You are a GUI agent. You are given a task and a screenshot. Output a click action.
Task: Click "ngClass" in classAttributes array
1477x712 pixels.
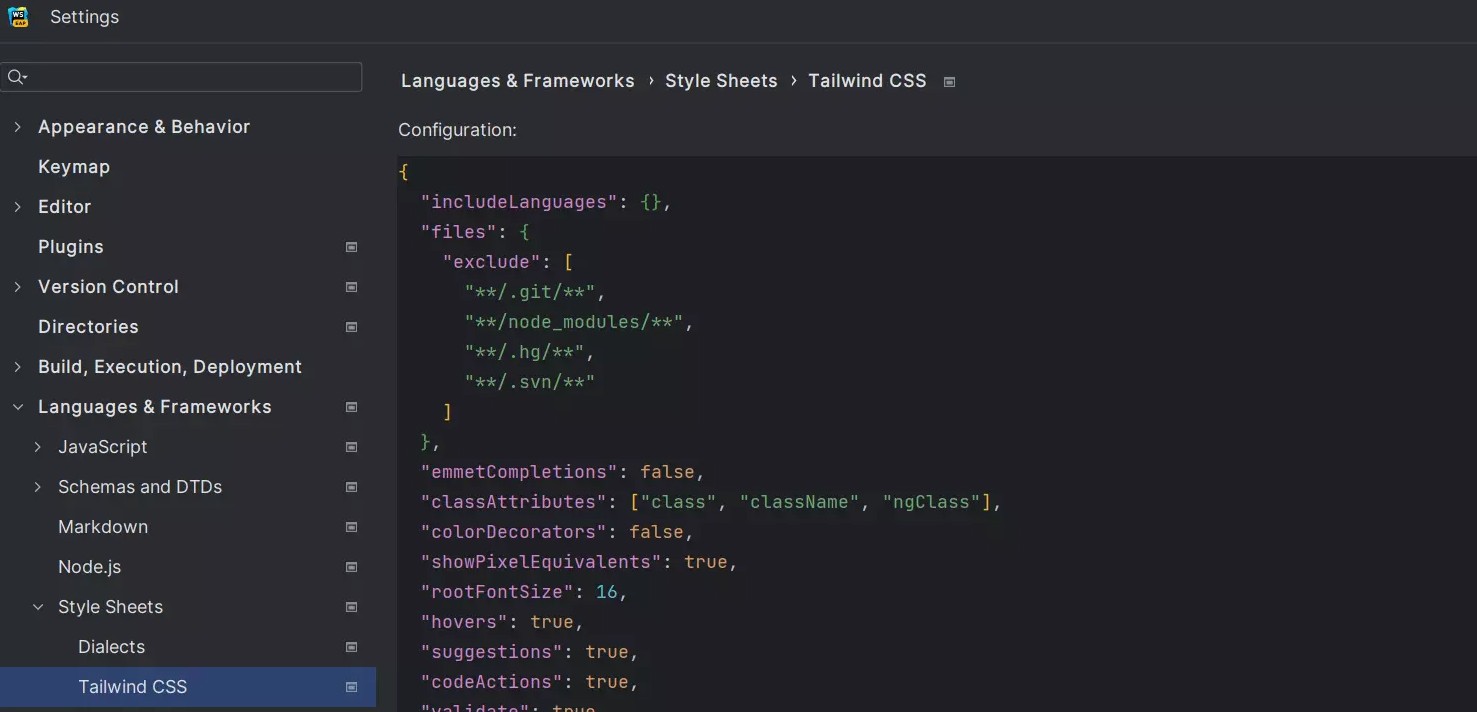coord(931,502)
